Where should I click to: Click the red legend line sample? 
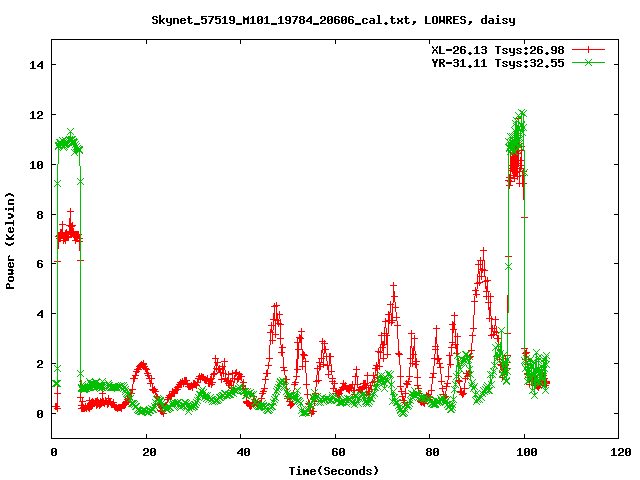588,50
